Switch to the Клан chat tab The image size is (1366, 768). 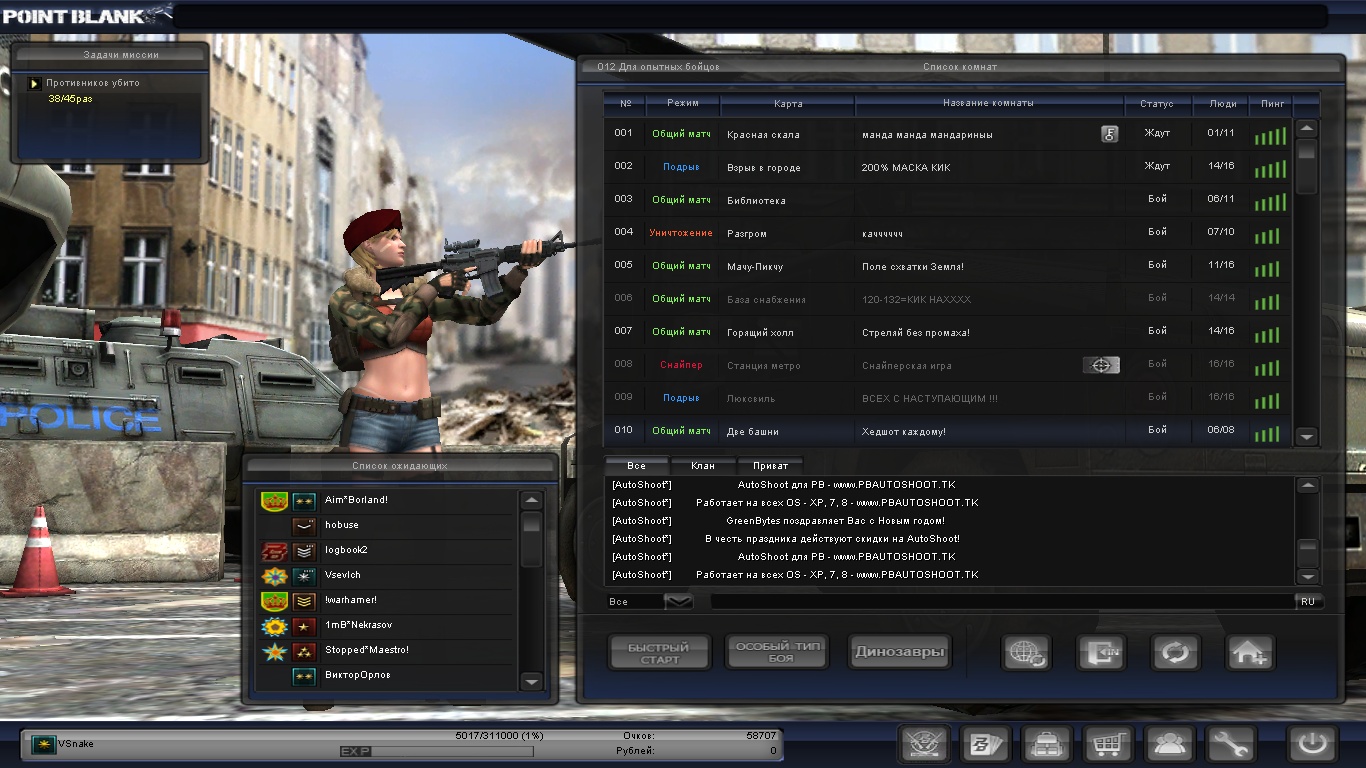pyautogui.click(x=702, y=466)
